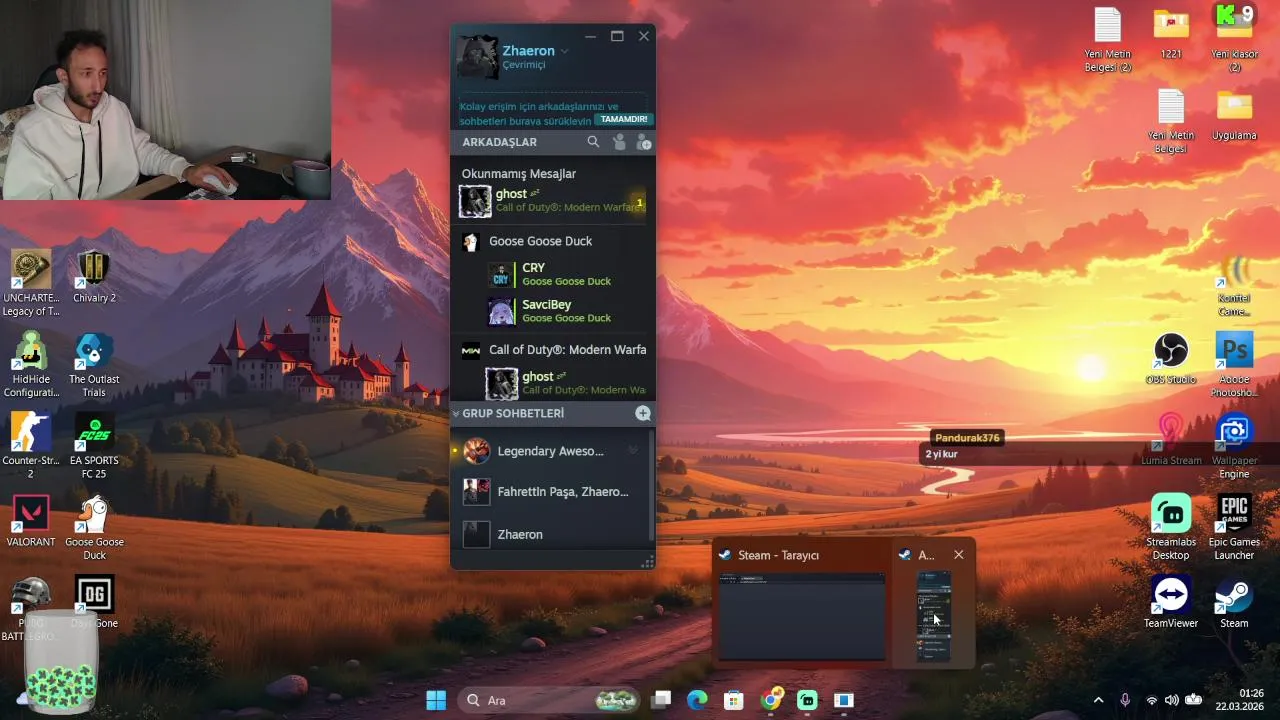Select the Goose Goose Duck desktop icon

(x=94, y=528)
